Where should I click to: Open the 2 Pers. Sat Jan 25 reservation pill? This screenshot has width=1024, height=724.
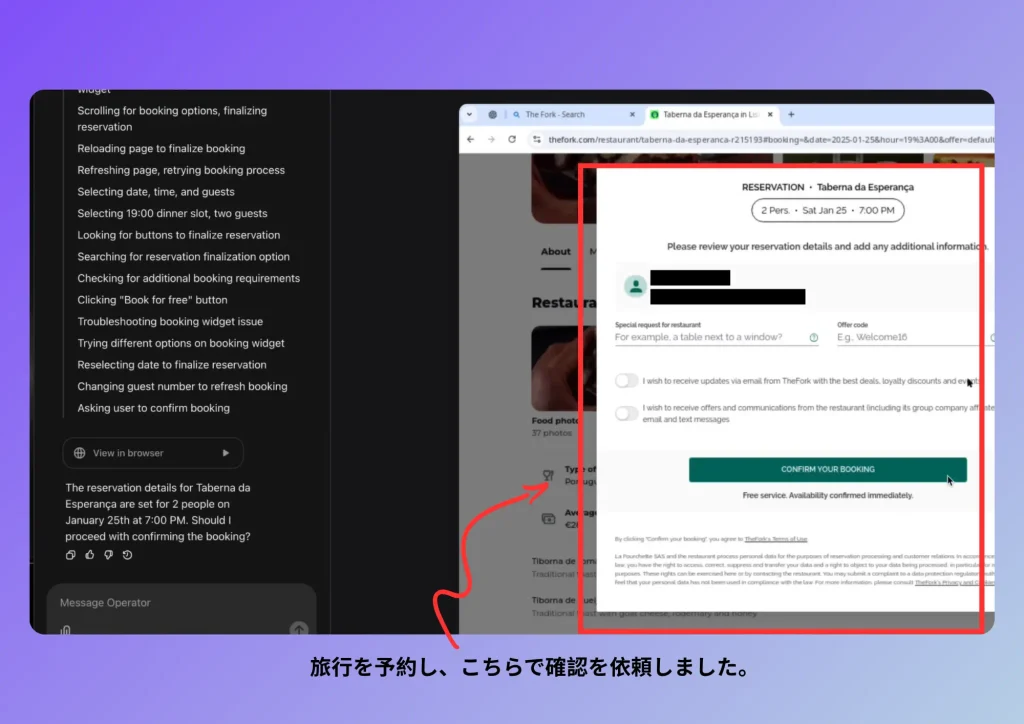(827, 210)
